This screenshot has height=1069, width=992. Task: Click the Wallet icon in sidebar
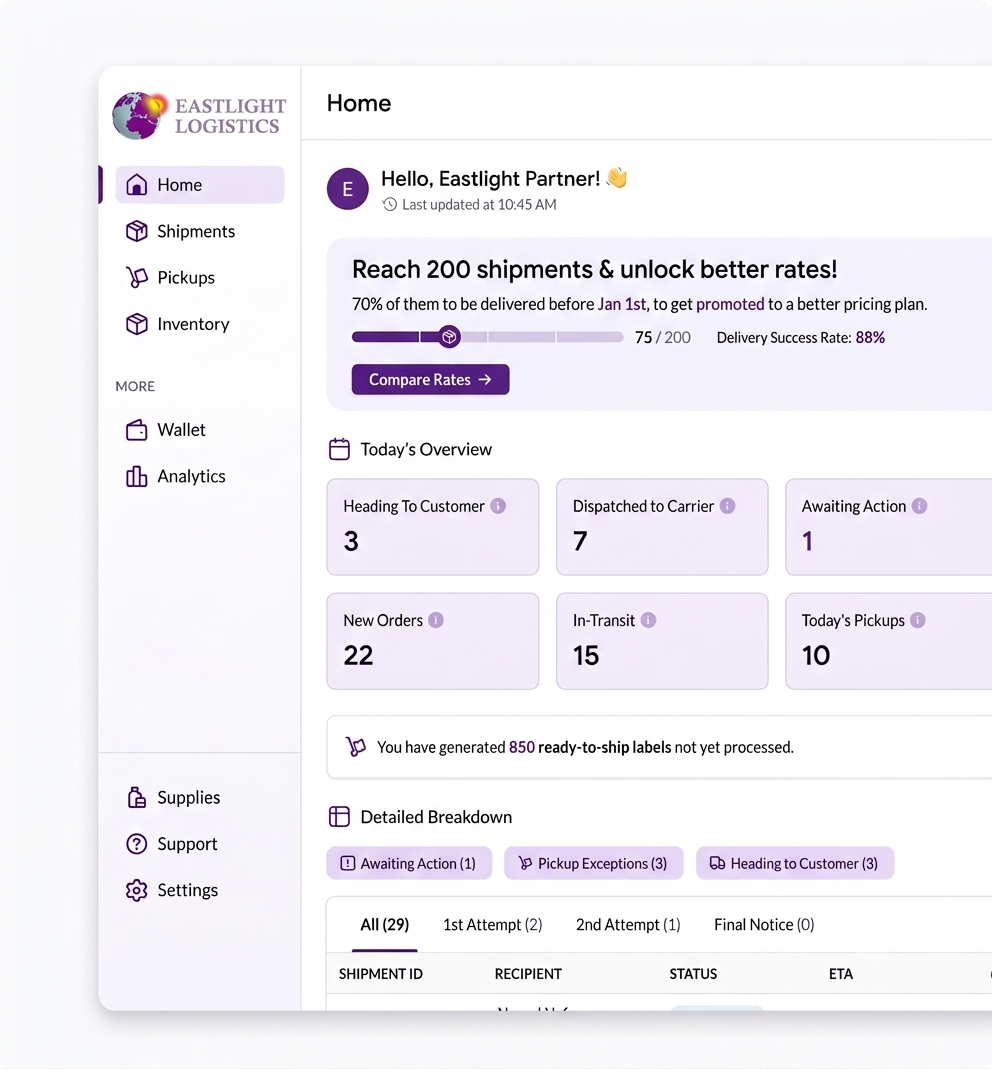(136, 430)
